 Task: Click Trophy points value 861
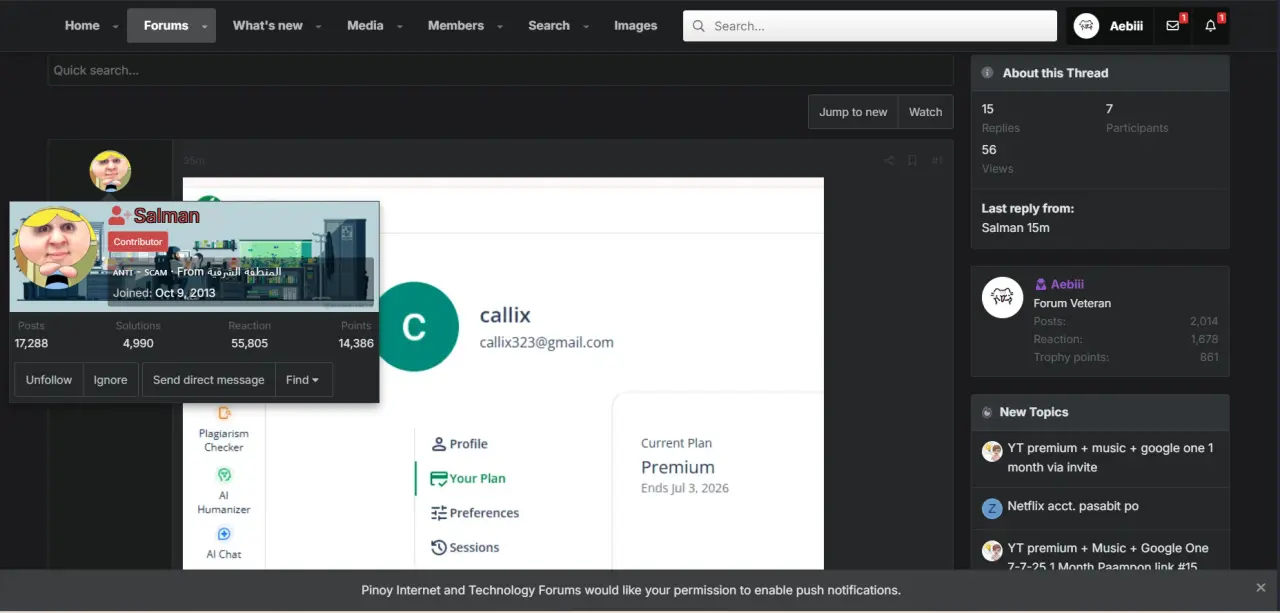(1209, 357)
